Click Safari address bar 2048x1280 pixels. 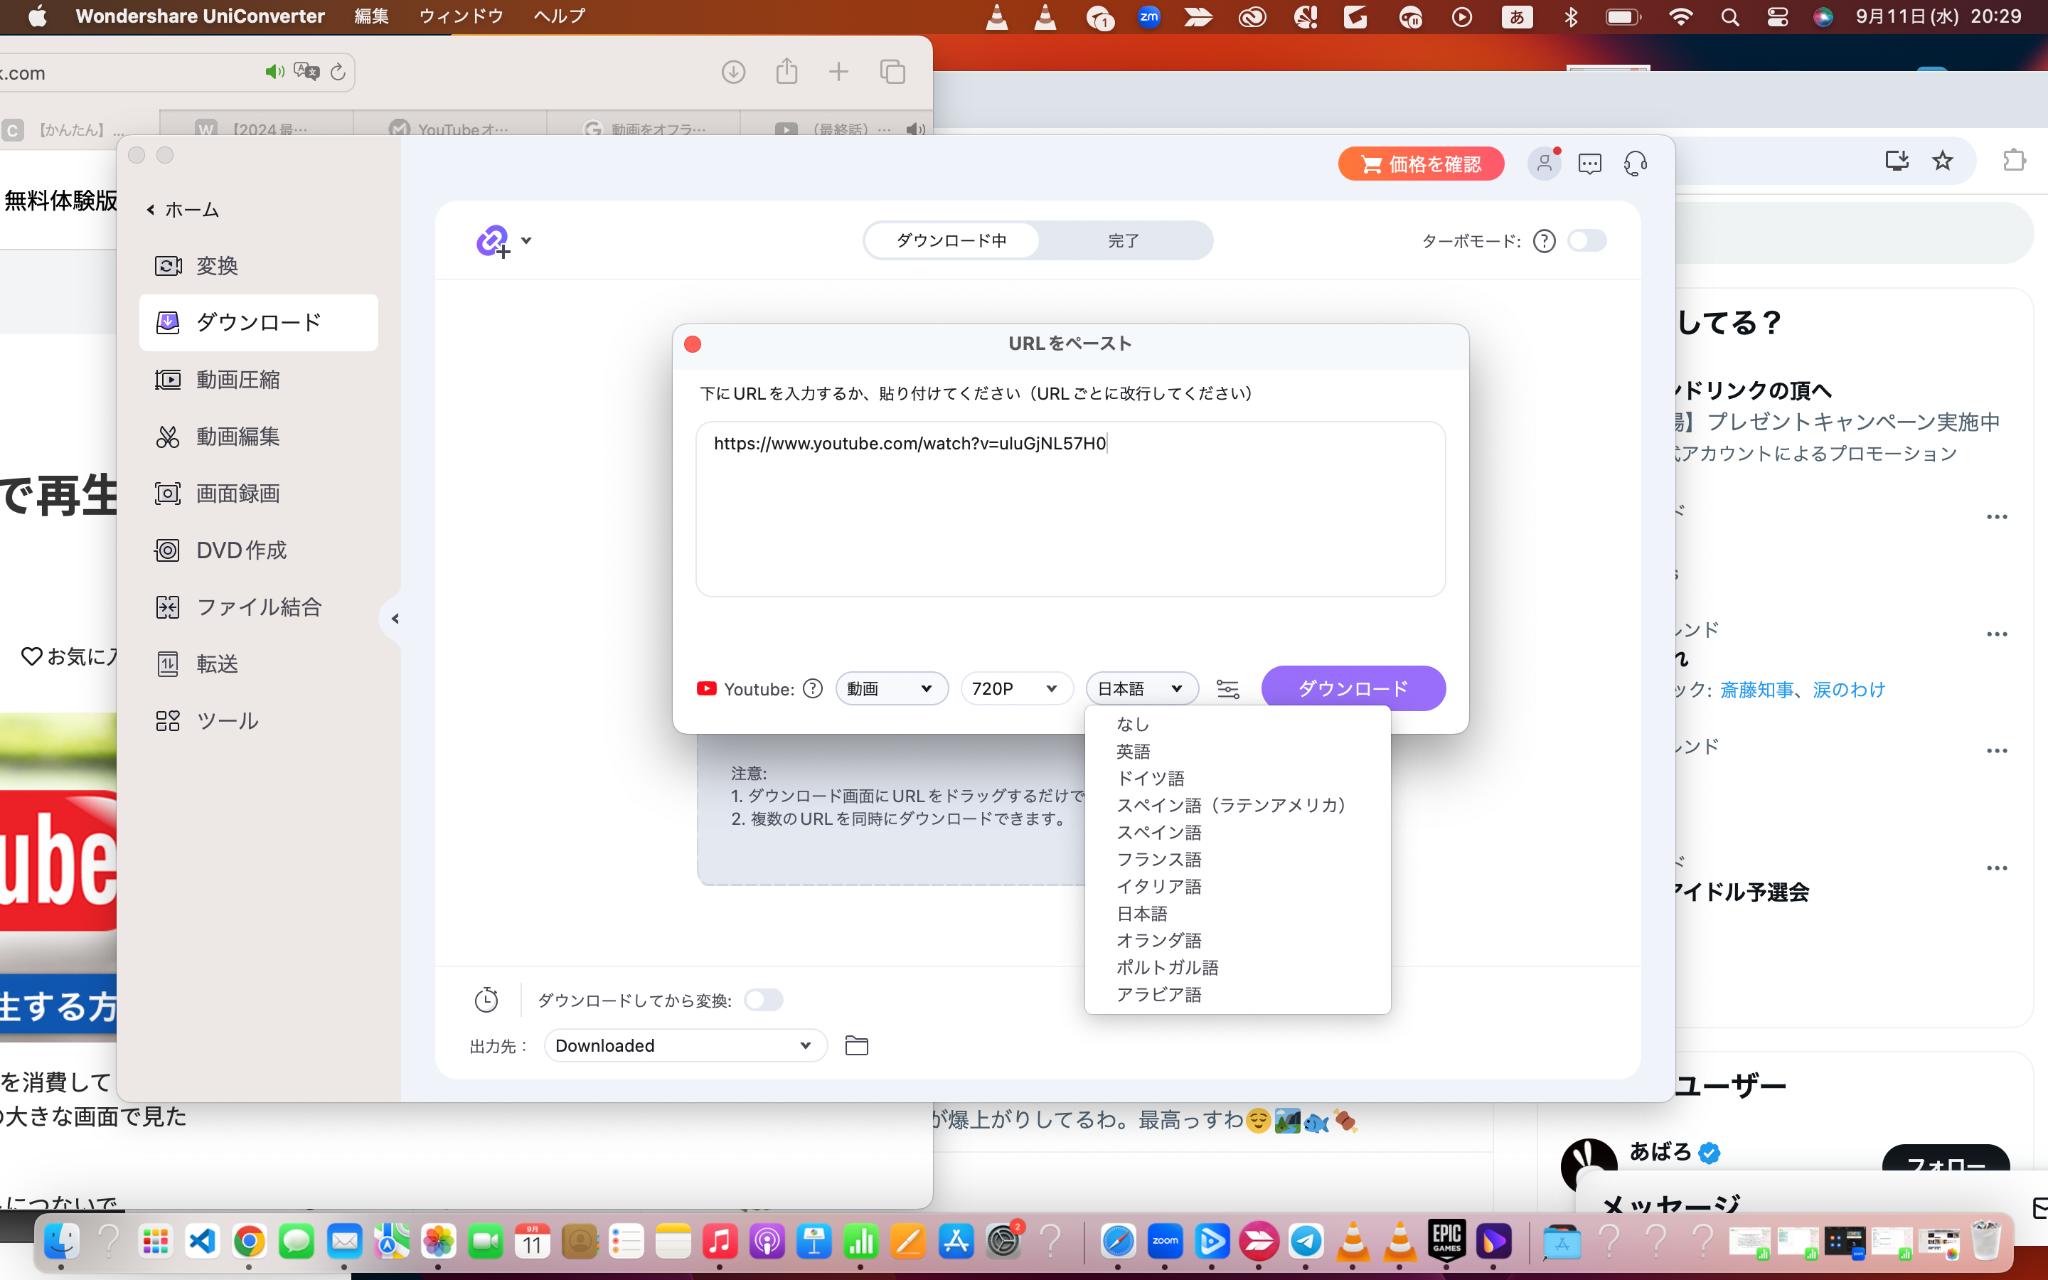pyautogui.click(x=176, y=72)
